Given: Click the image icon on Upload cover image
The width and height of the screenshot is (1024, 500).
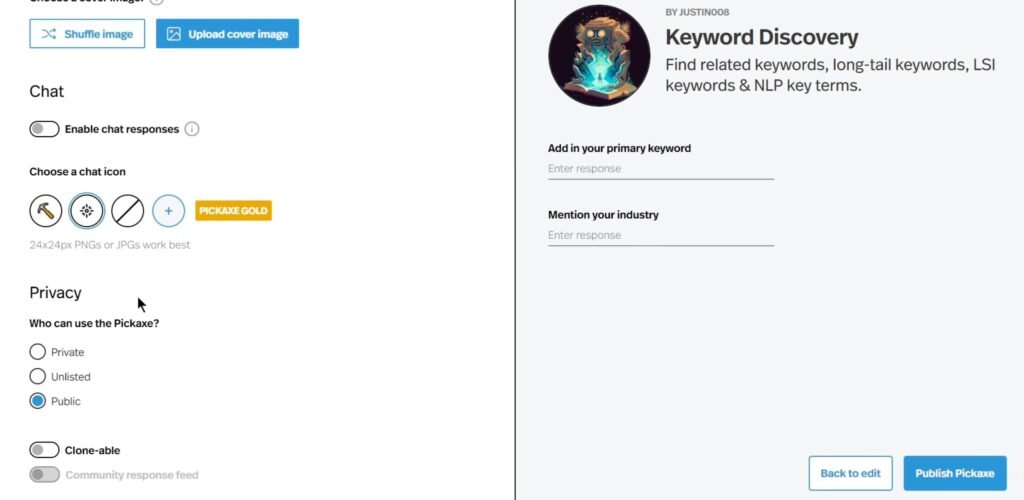Looking at the screenshot, I should pyautogui.click(x=173, y=34).
